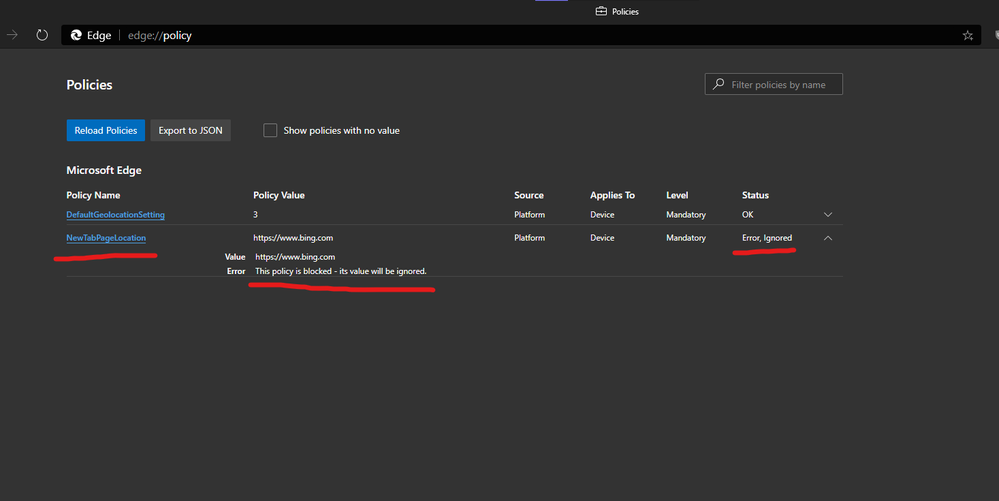The height and width of the screenshot is (501, 999).
Task: Click the bing.com value in NewTabPageLocation row
Action: (x=293, y=238)
